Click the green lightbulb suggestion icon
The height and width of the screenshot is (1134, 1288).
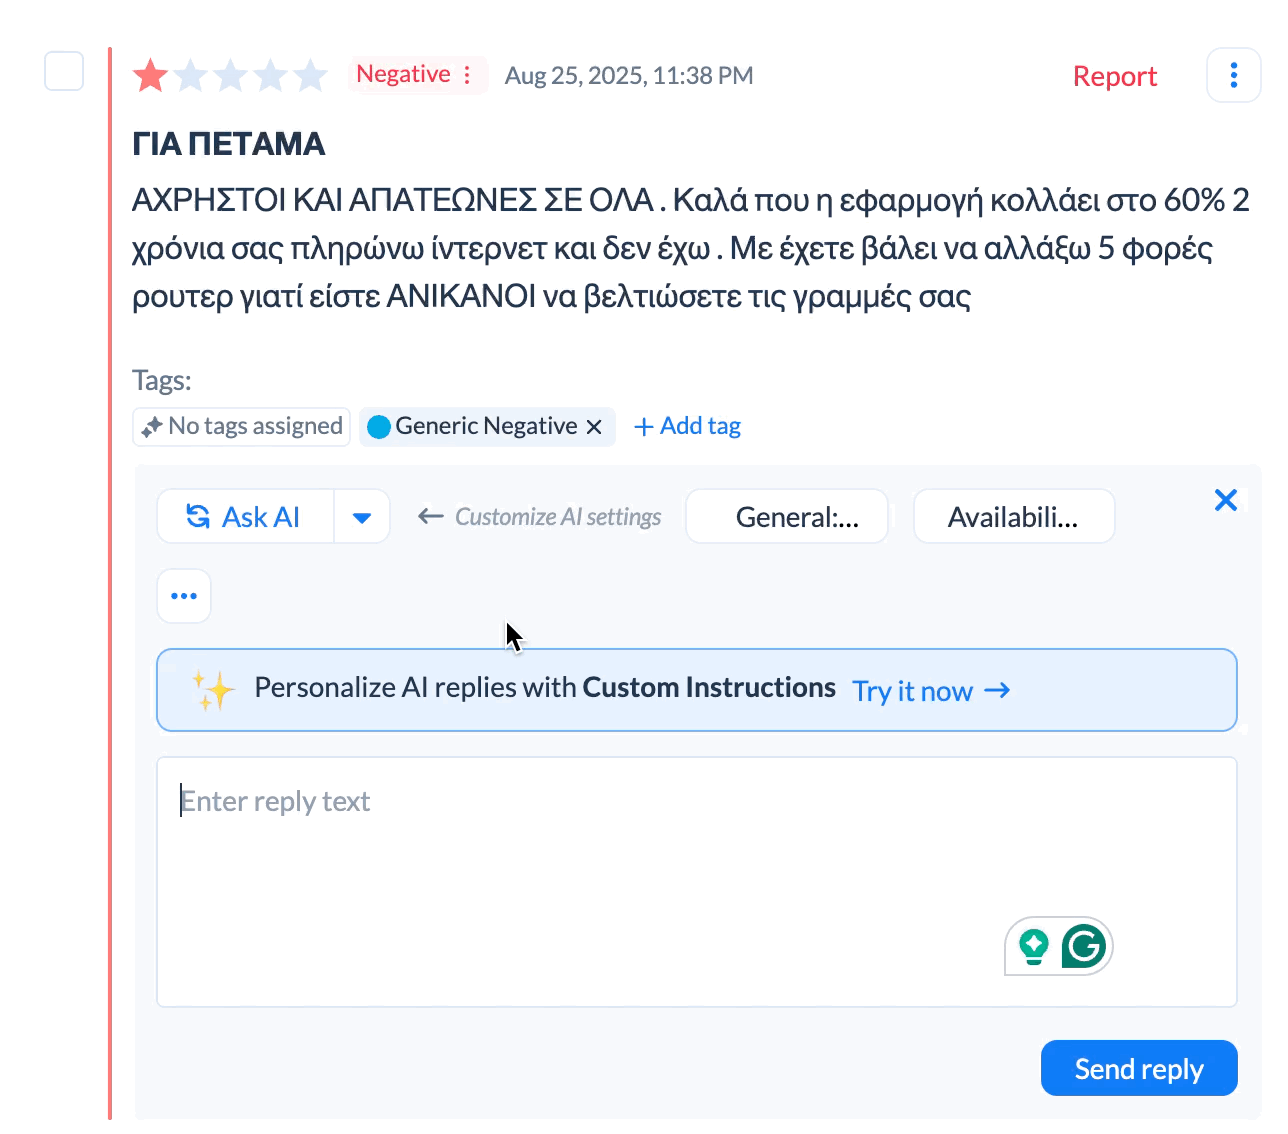click(x=1034, y=946)
